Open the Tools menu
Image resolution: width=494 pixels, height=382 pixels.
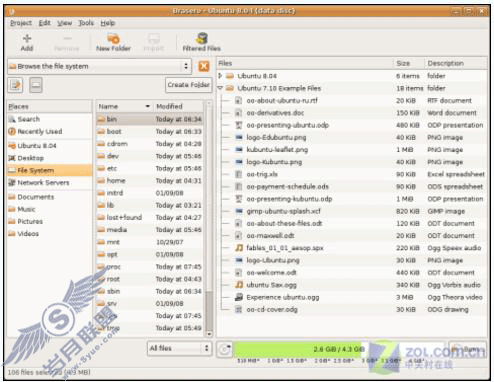tap(86, 23)
